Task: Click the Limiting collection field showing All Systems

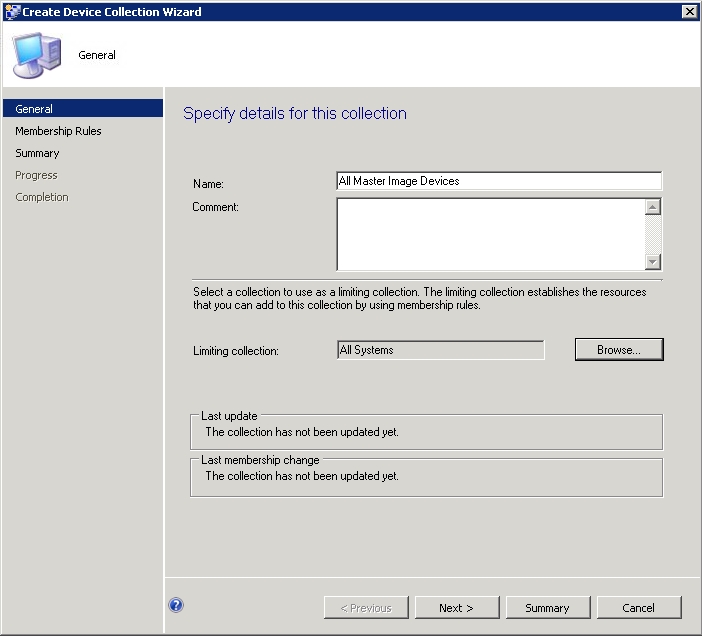Action: pyautogui.click(x=441, y=350)
